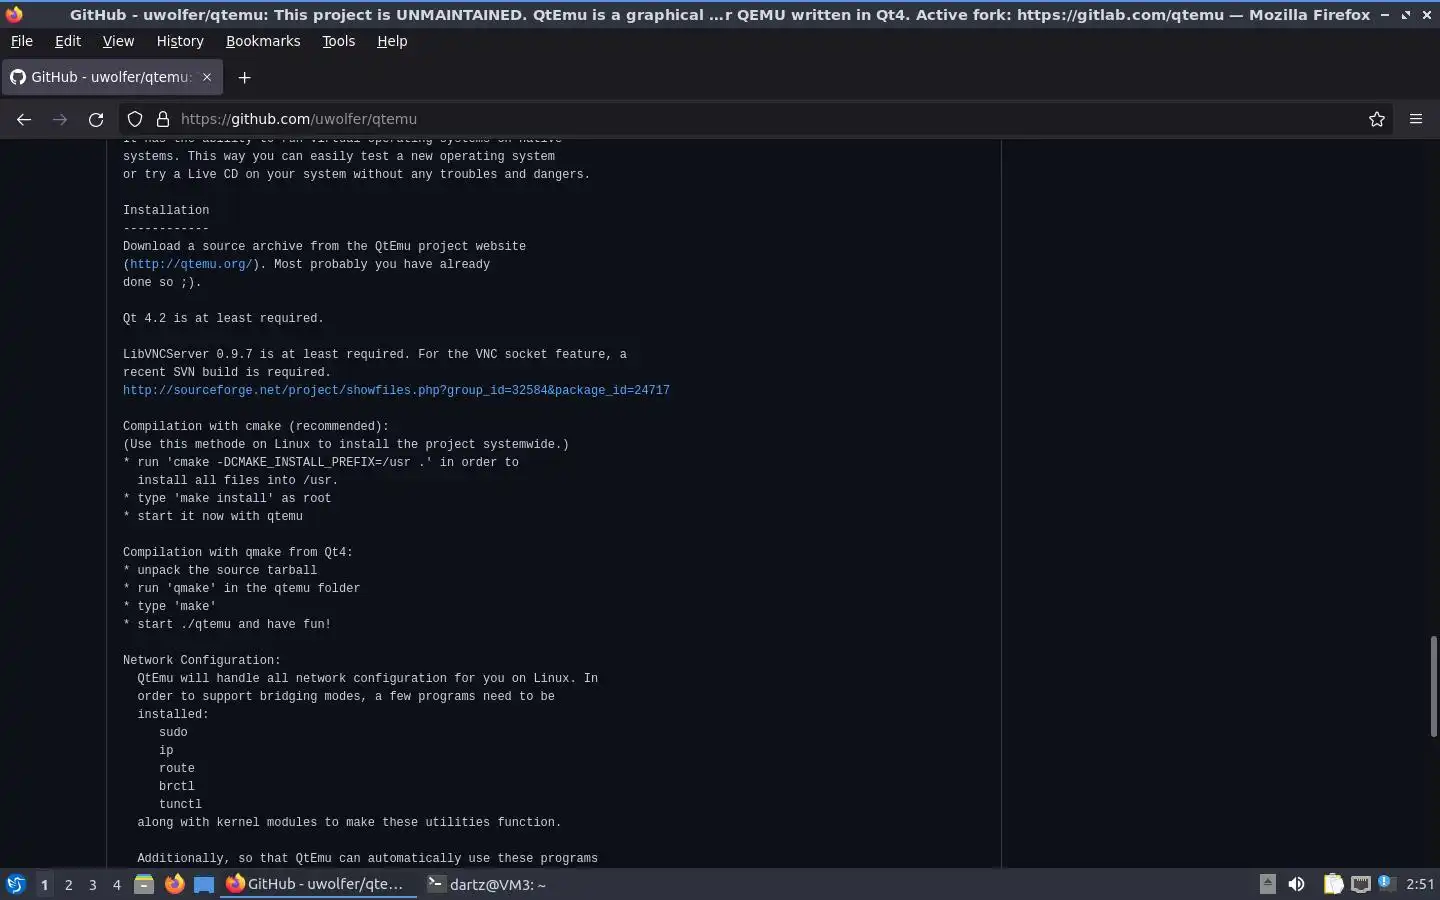Screen dimensions: 1440x900
Task: Activate the GitHub - uwolfer/qte... taskbar window button
Action: pos(318,884)
